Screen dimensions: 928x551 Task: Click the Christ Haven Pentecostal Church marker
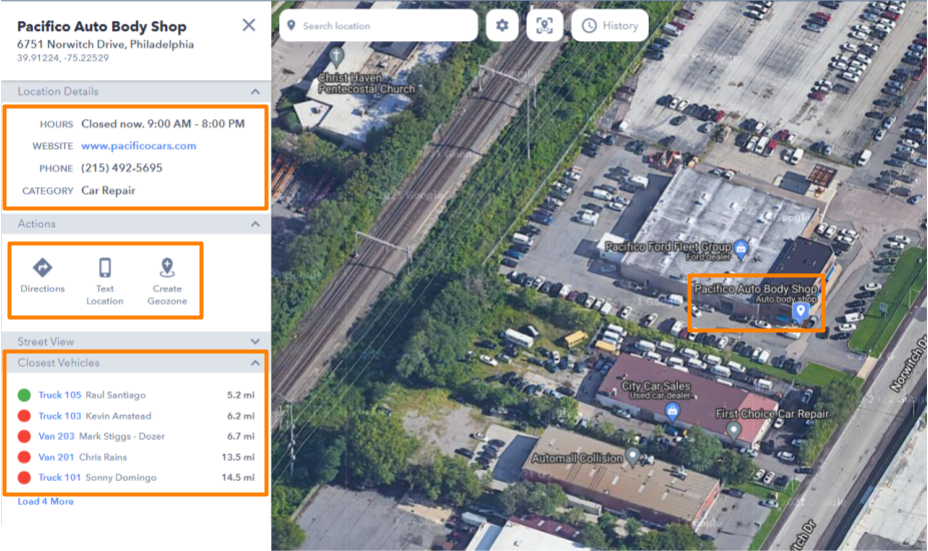click(336, 57)
